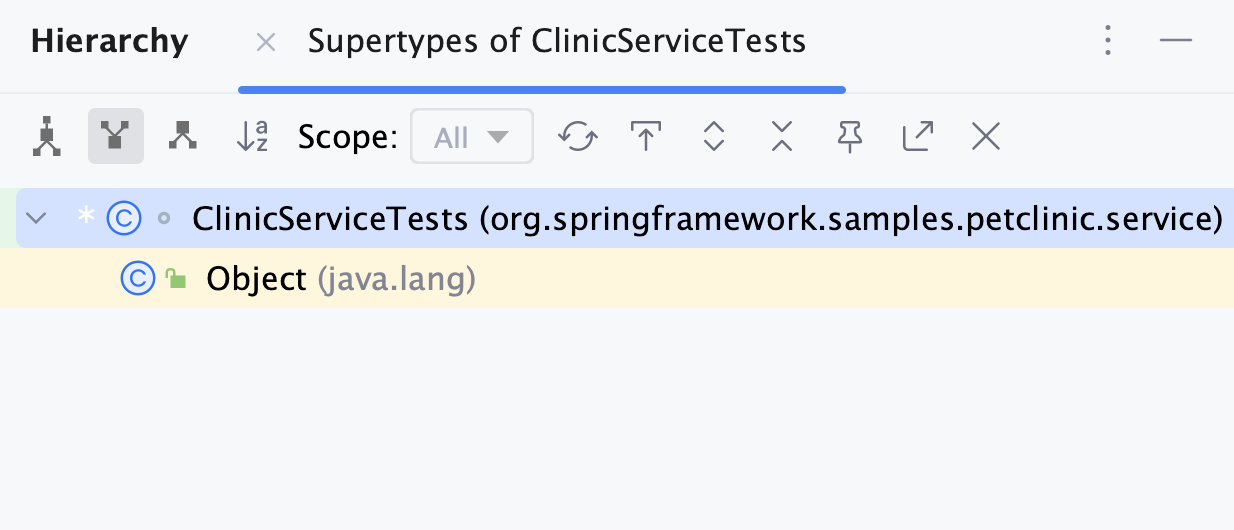
Task: Click the Autoscroll to Source icon
Action: (646, 136)
